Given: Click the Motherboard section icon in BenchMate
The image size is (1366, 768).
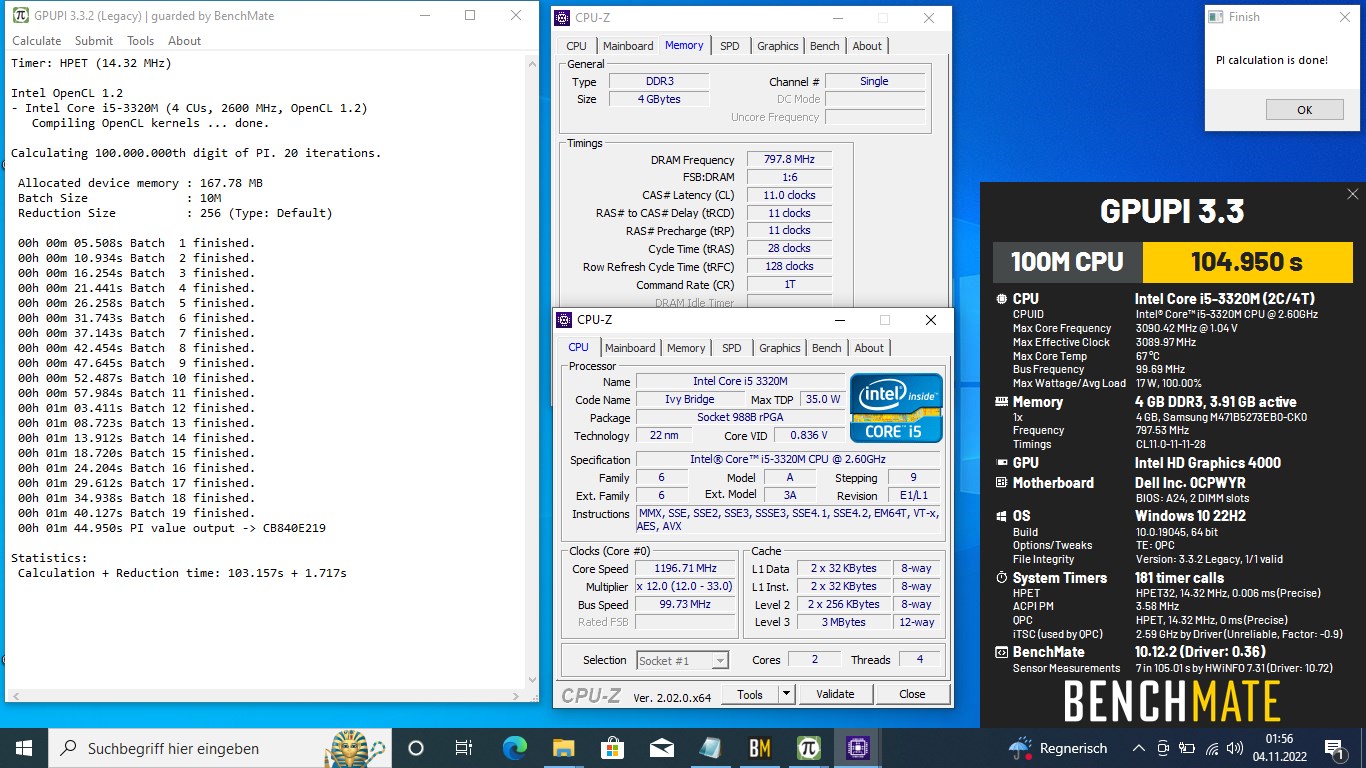Looking at the screenshot, I should 1002,482.
